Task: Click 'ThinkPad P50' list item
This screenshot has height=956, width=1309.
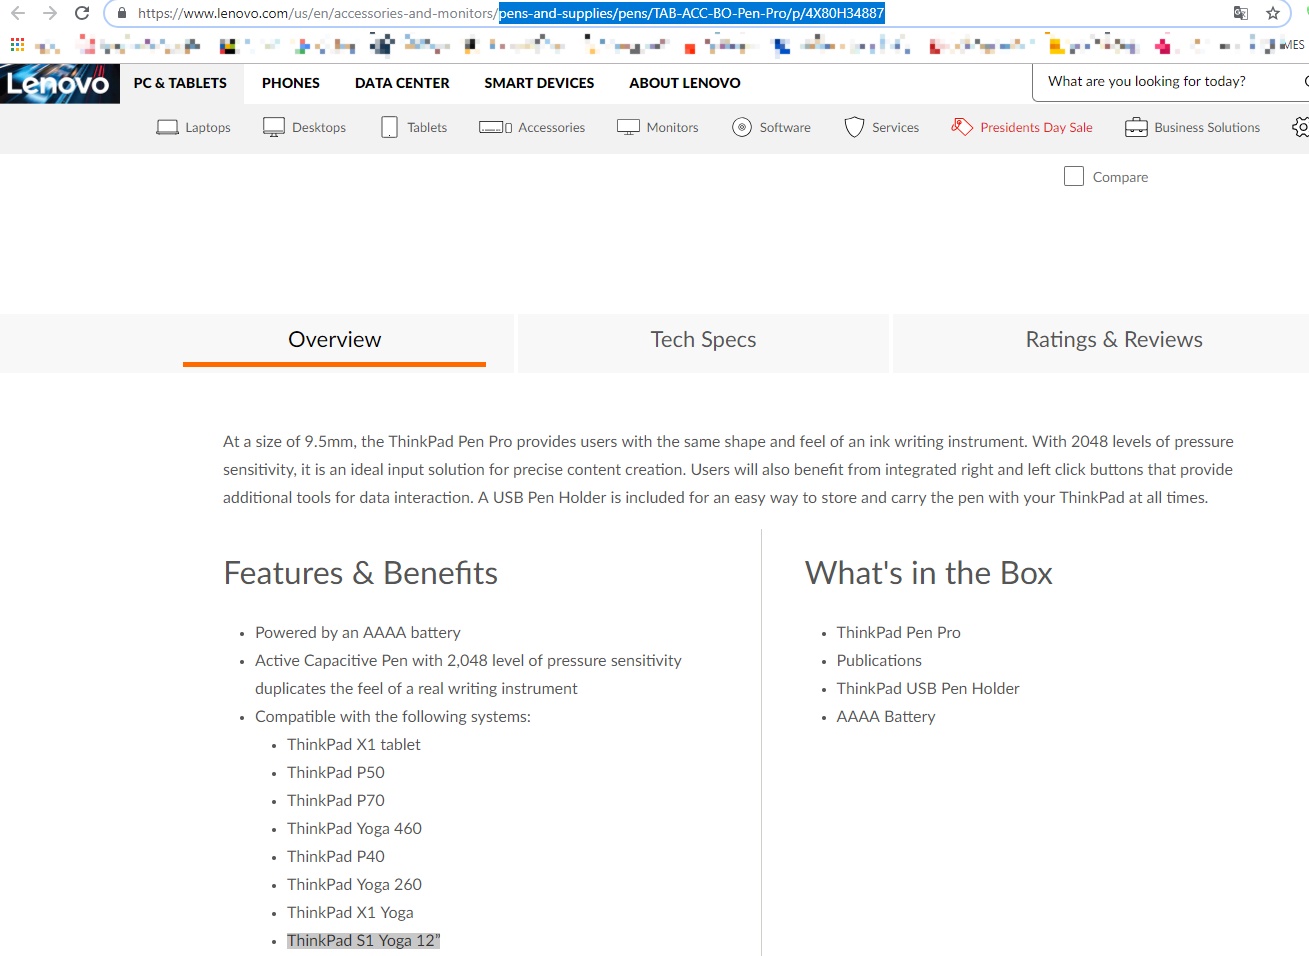Action: point(336,772)
